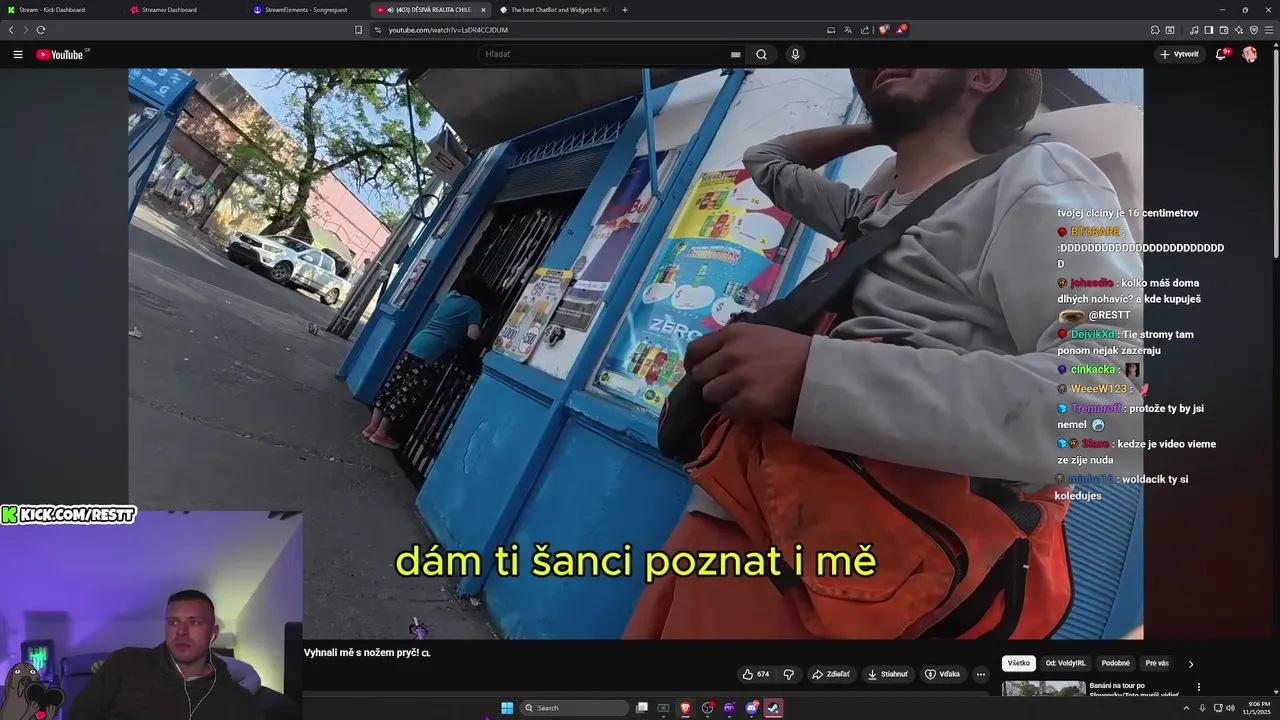Mute the YouTube tab via speaker icon

click(x=390, y=10)
